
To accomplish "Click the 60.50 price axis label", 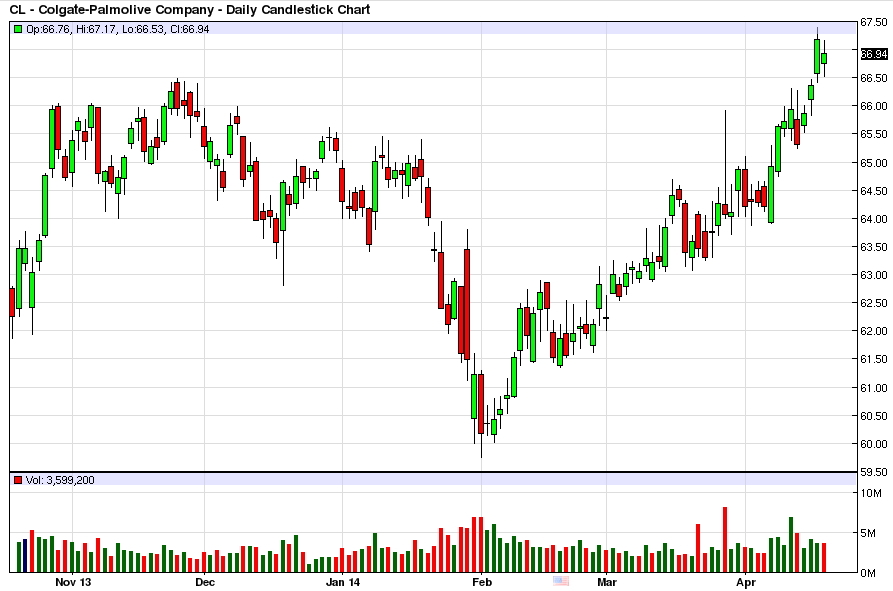I will [x=874, y=416].
